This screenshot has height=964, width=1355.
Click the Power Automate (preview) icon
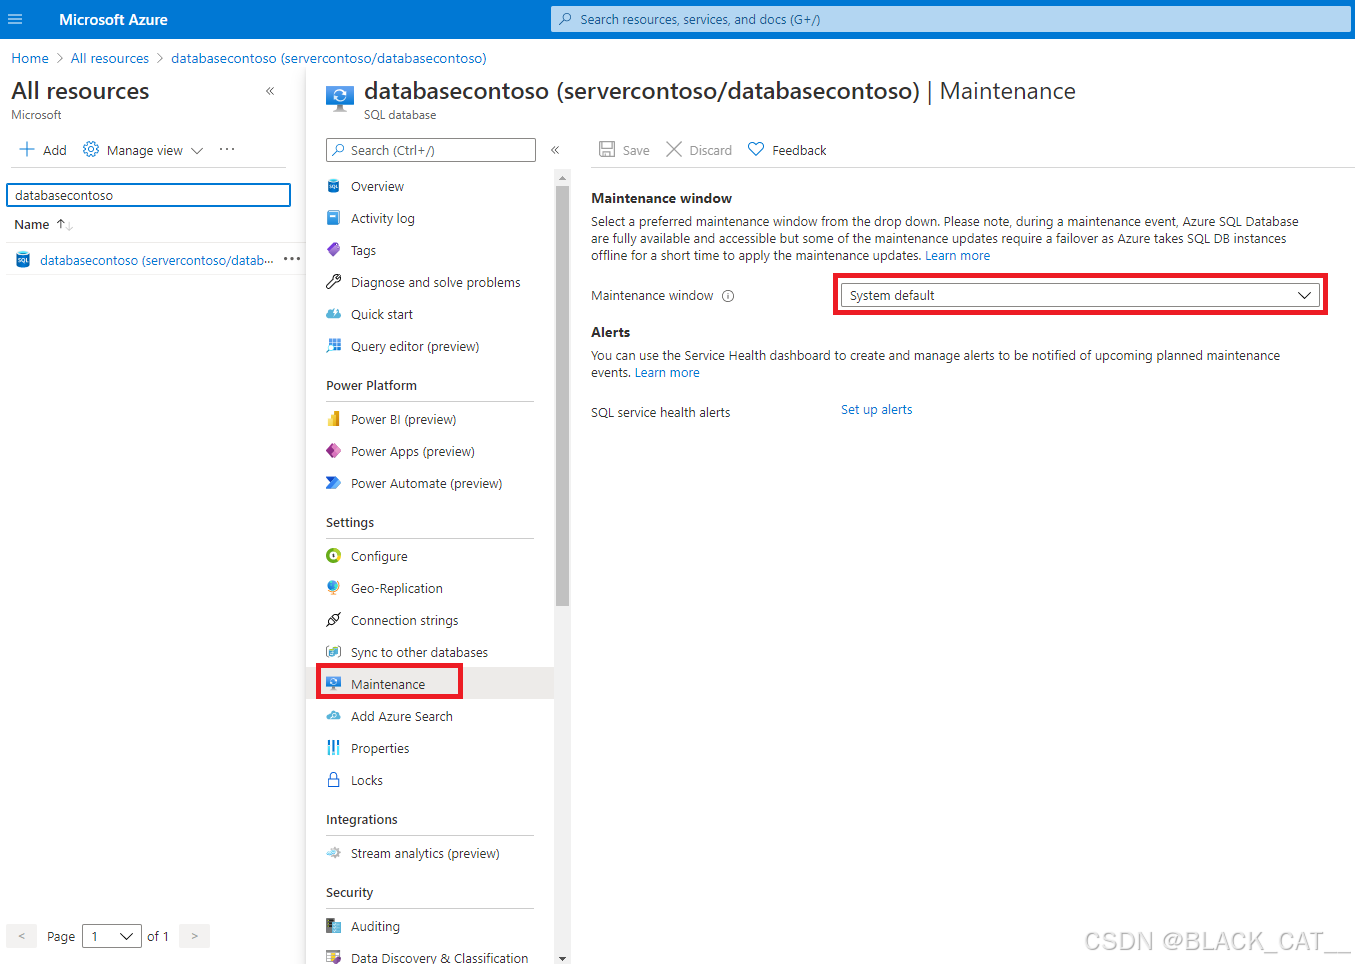pyautogui.click(x=334, y=483)
